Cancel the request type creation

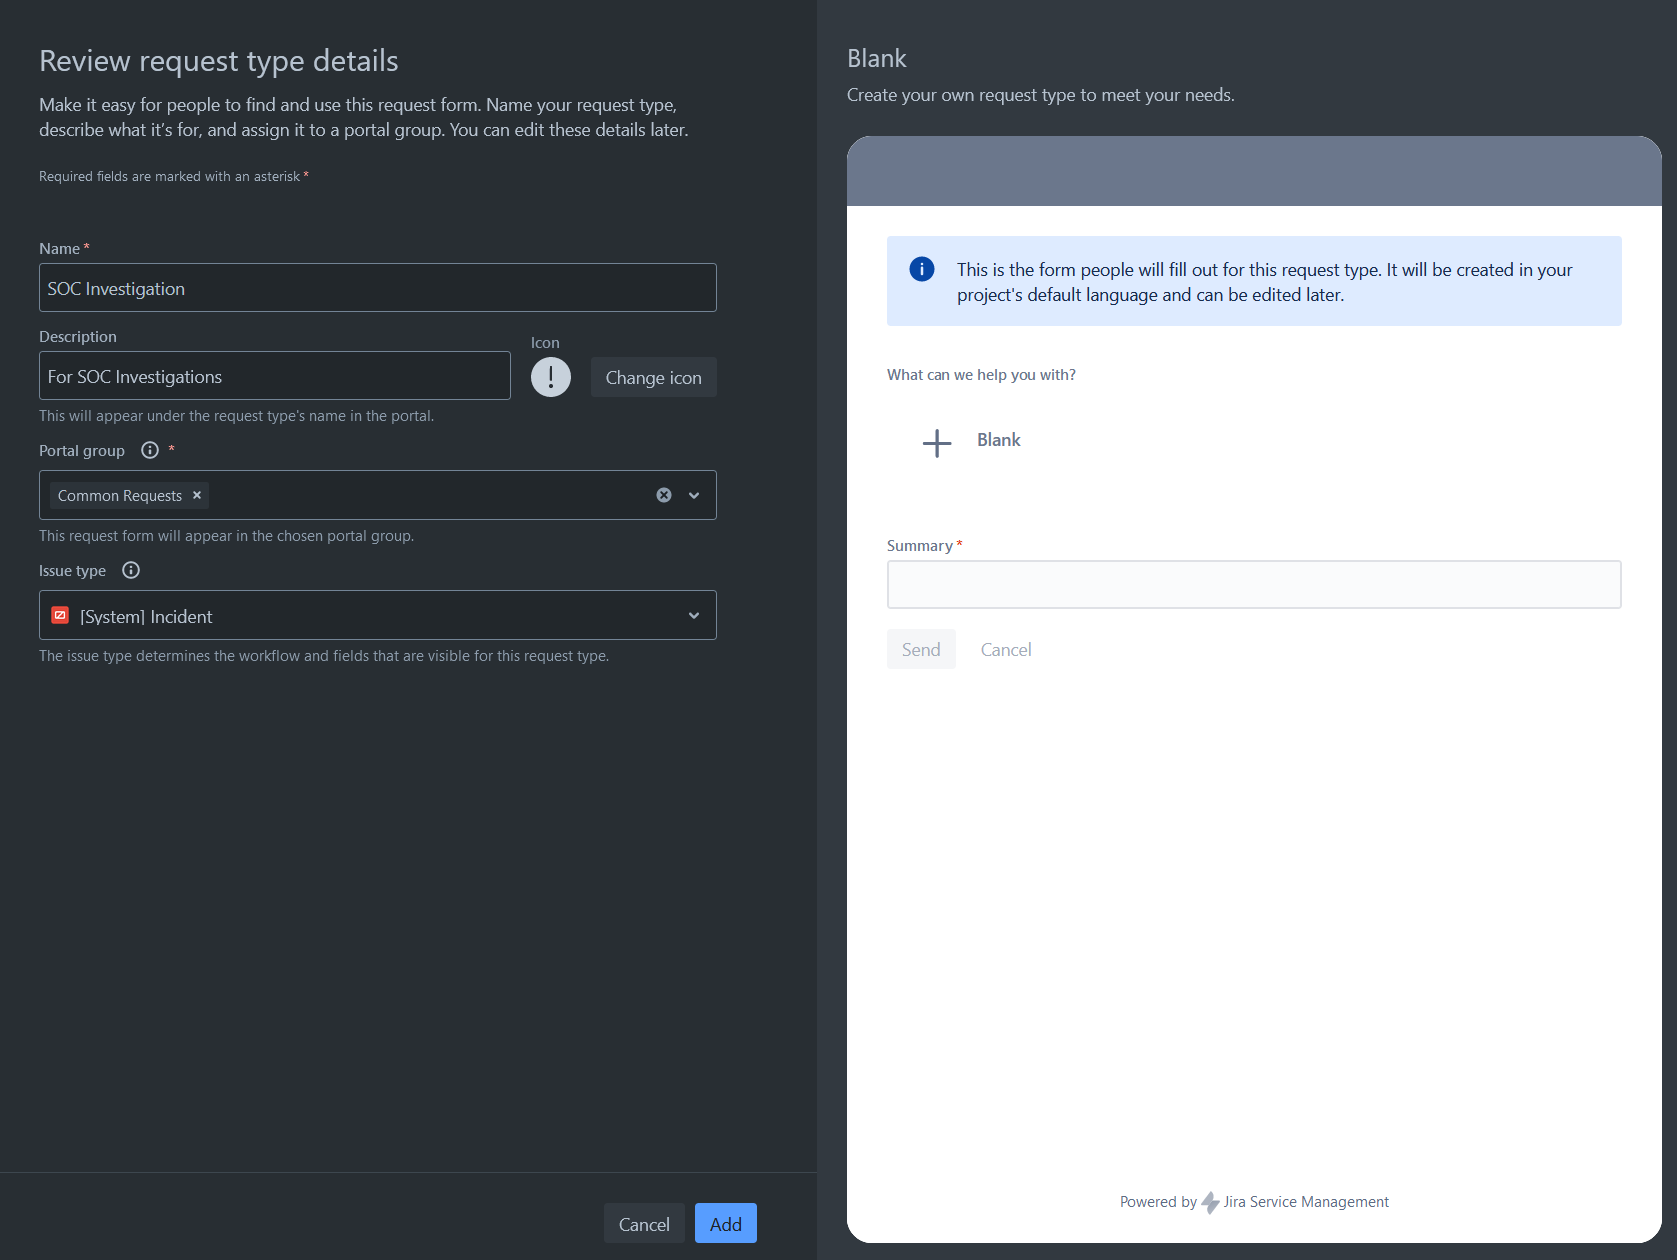coord(644,1224)
